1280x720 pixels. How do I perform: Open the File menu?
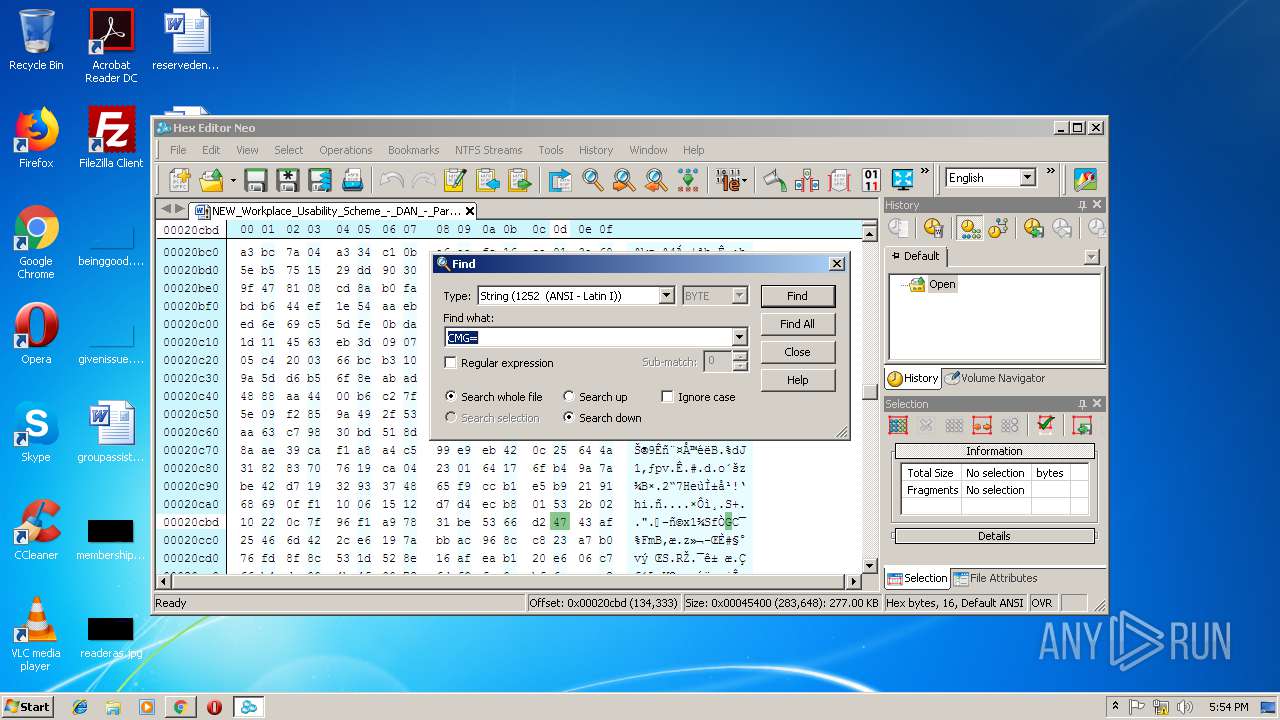tap(178, 150)
